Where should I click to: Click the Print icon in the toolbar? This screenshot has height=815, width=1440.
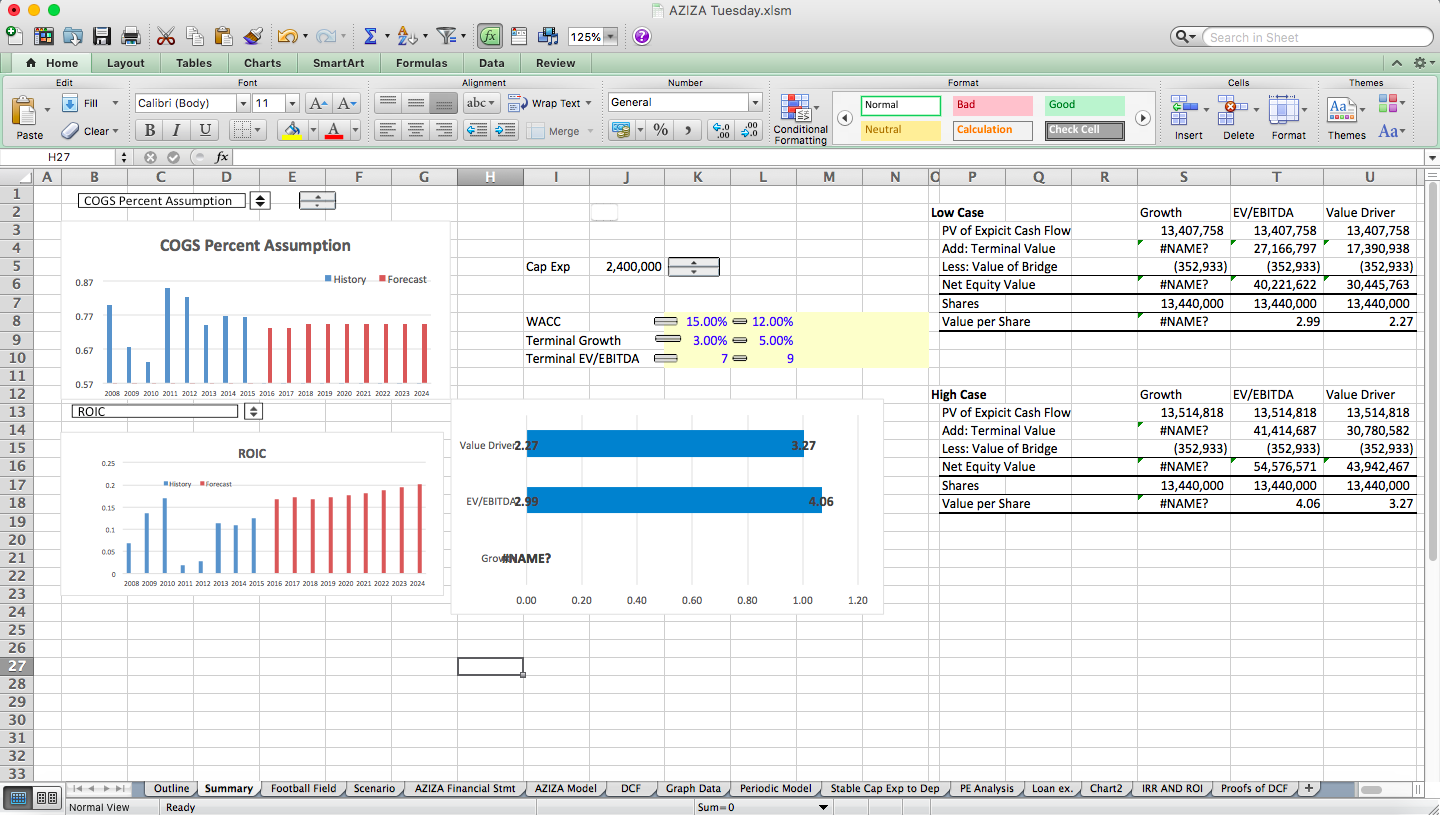click(x=130, y=35)
